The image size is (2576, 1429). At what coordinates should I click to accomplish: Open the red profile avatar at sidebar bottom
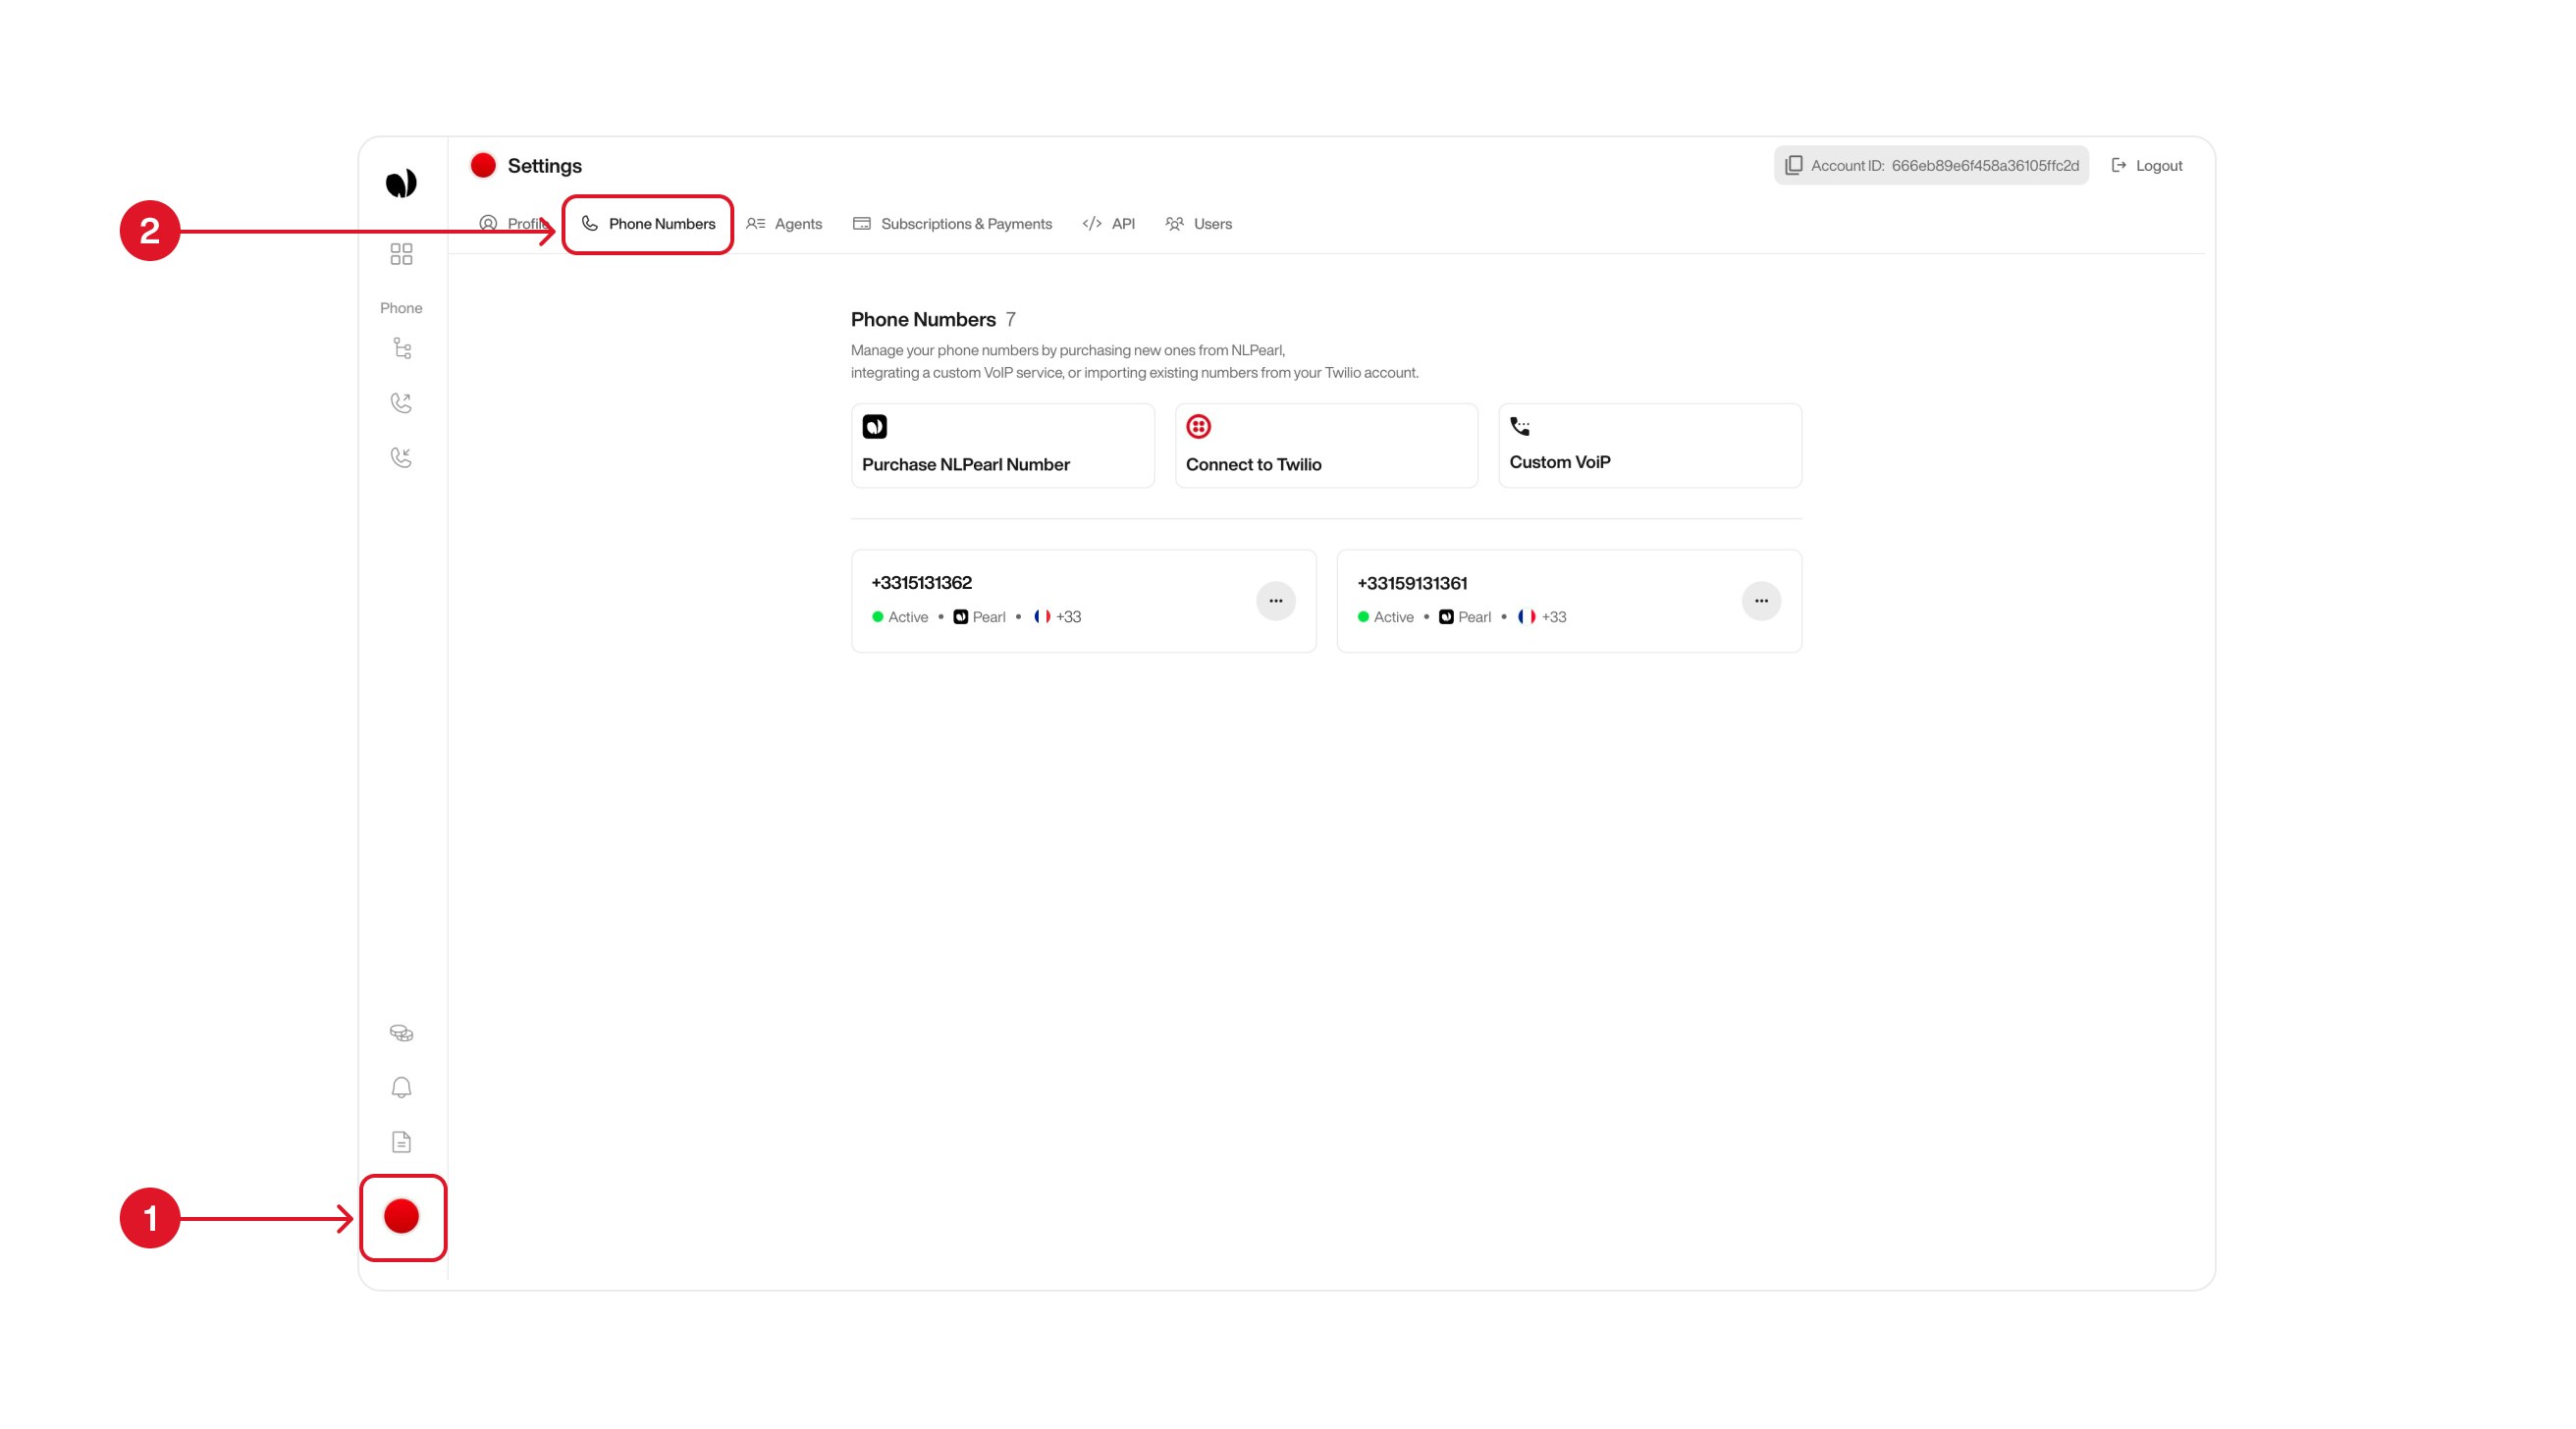click(402, 1217)
